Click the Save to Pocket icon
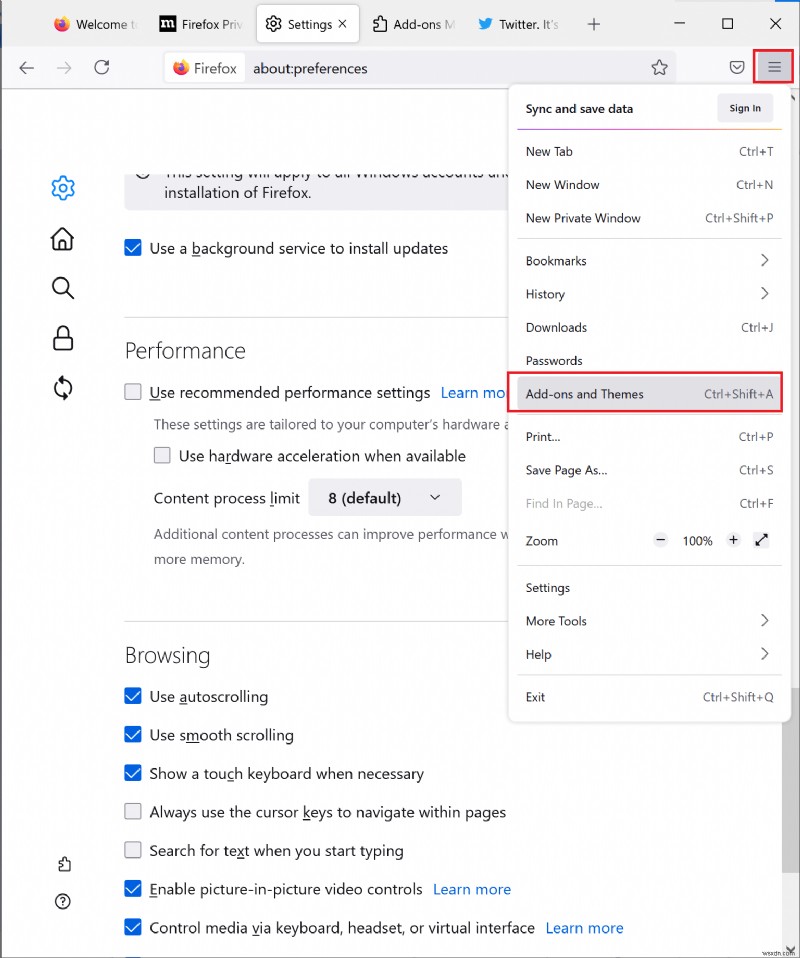 coord(737,68)
